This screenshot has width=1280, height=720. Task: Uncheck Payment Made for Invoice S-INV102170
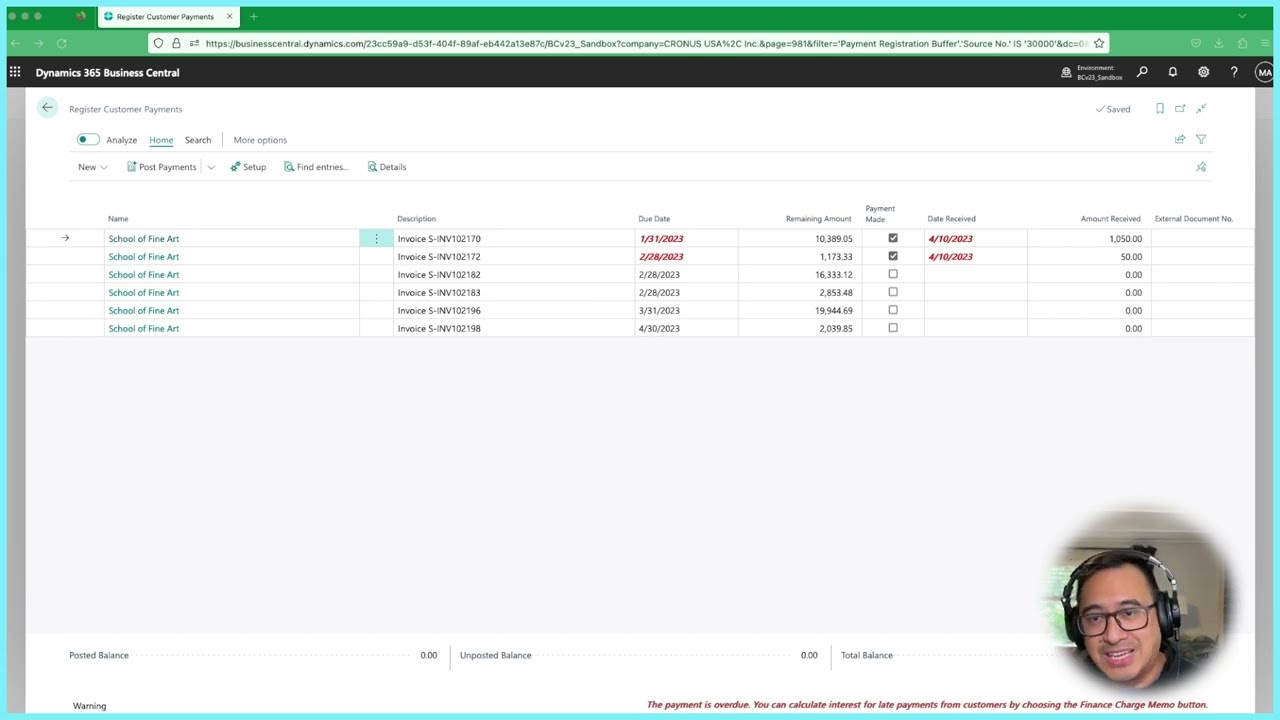point(893,238)
